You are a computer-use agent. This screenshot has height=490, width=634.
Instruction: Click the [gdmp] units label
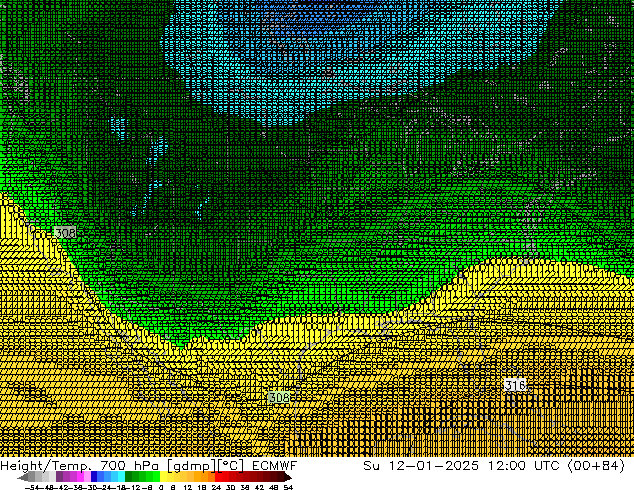click(x=191, y=466)
